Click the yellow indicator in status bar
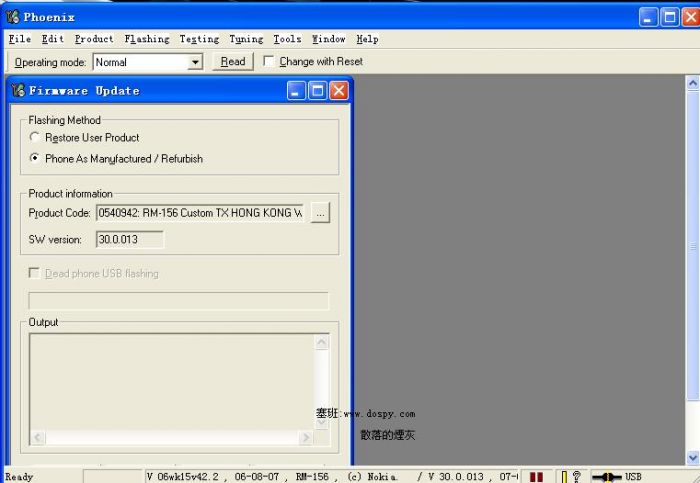 [x=564, y=477]
